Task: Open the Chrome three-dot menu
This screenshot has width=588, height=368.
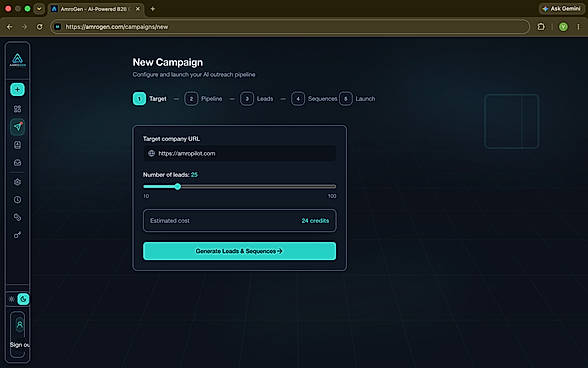Action: 578,27
